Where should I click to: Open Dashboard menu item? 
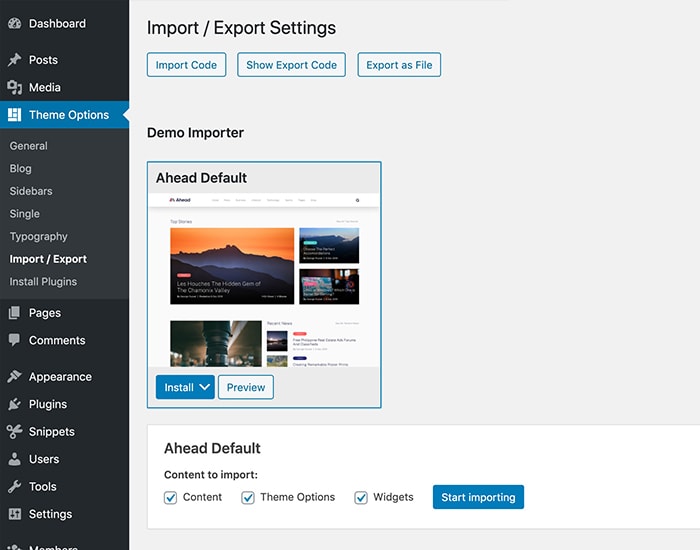tap(57, 24)
